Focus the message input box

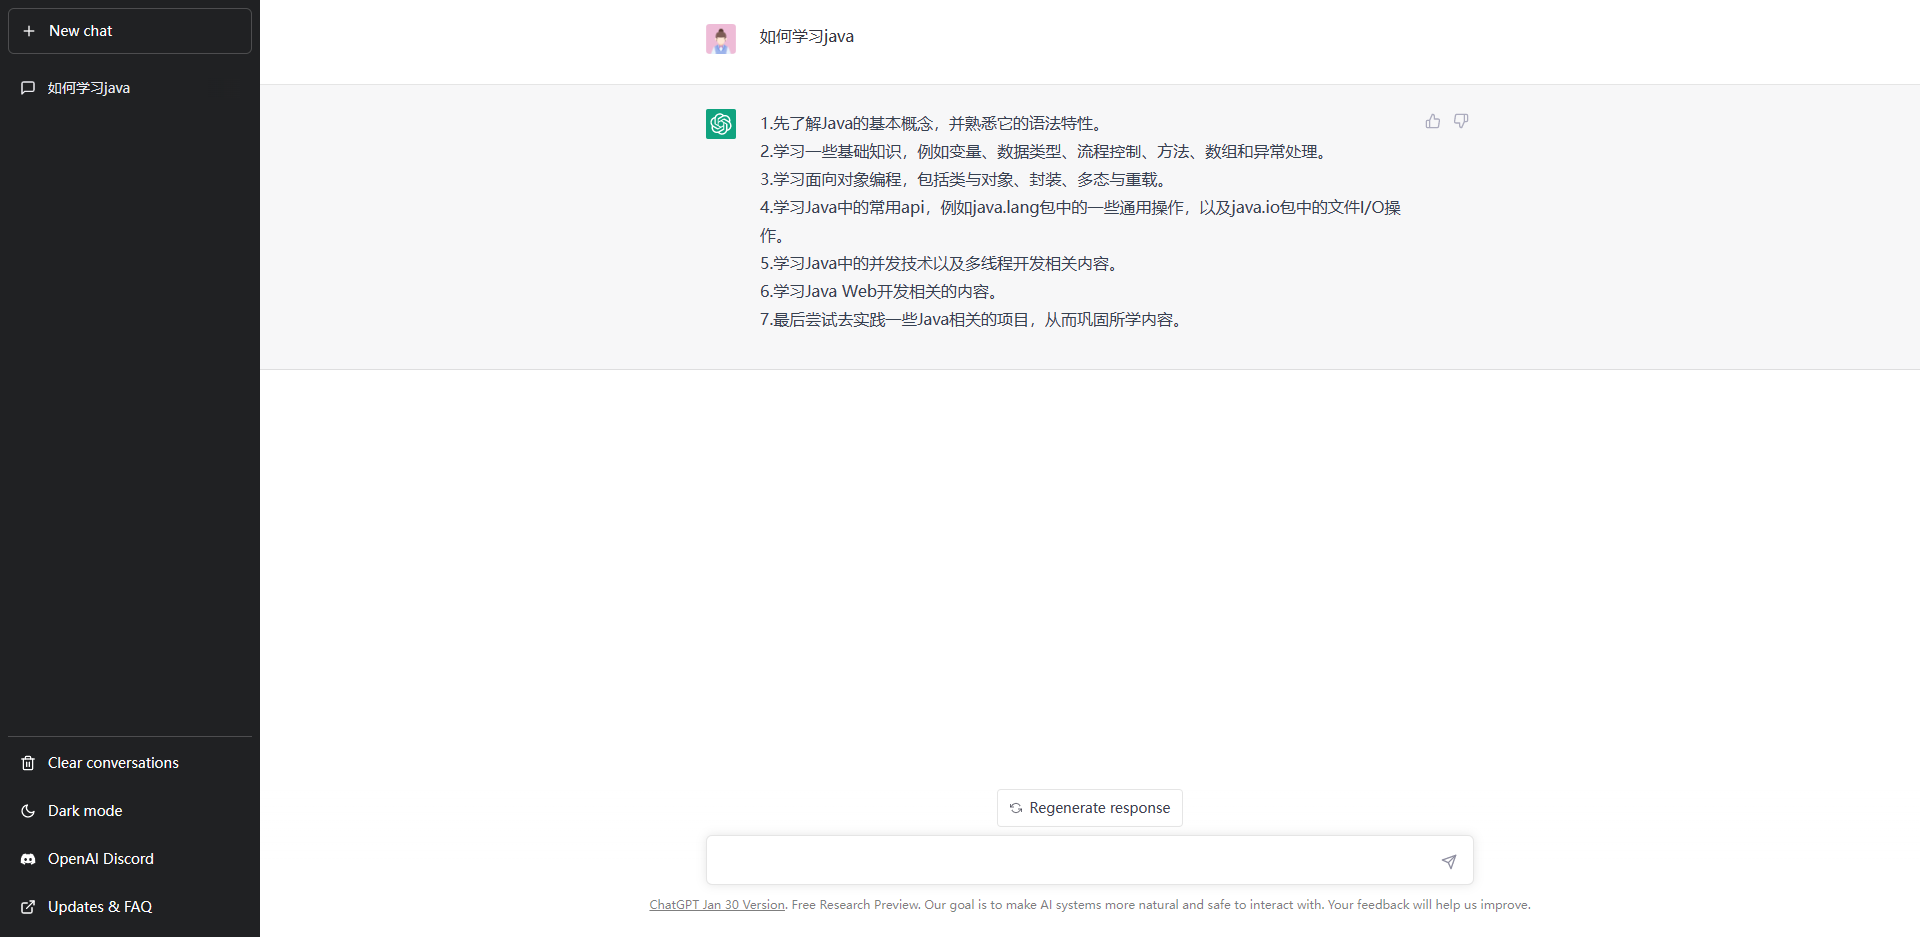[1090, 860]
